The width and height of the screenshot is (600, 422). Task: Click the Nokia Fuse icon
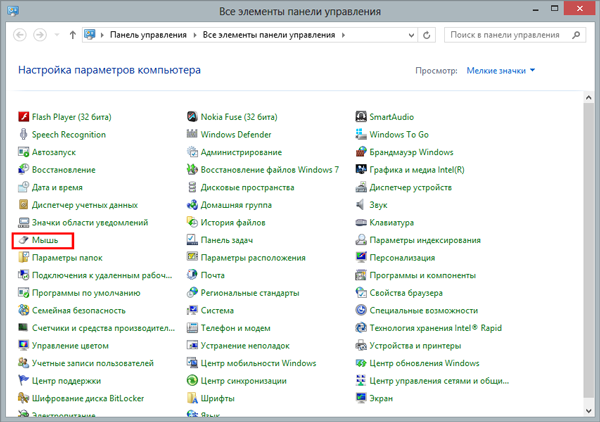coord(192,117)
